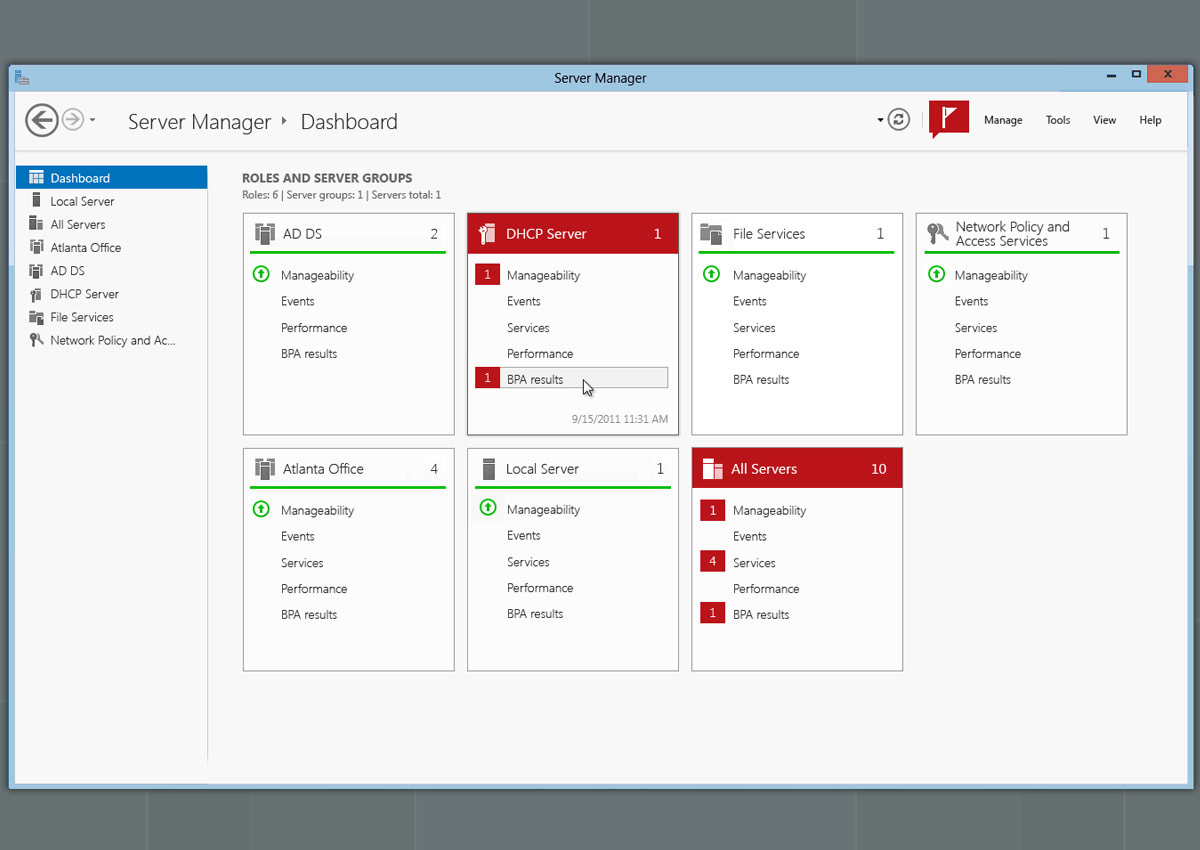
Task: Open Services in the DHCP Server tile
Action: tap(528, 328)
